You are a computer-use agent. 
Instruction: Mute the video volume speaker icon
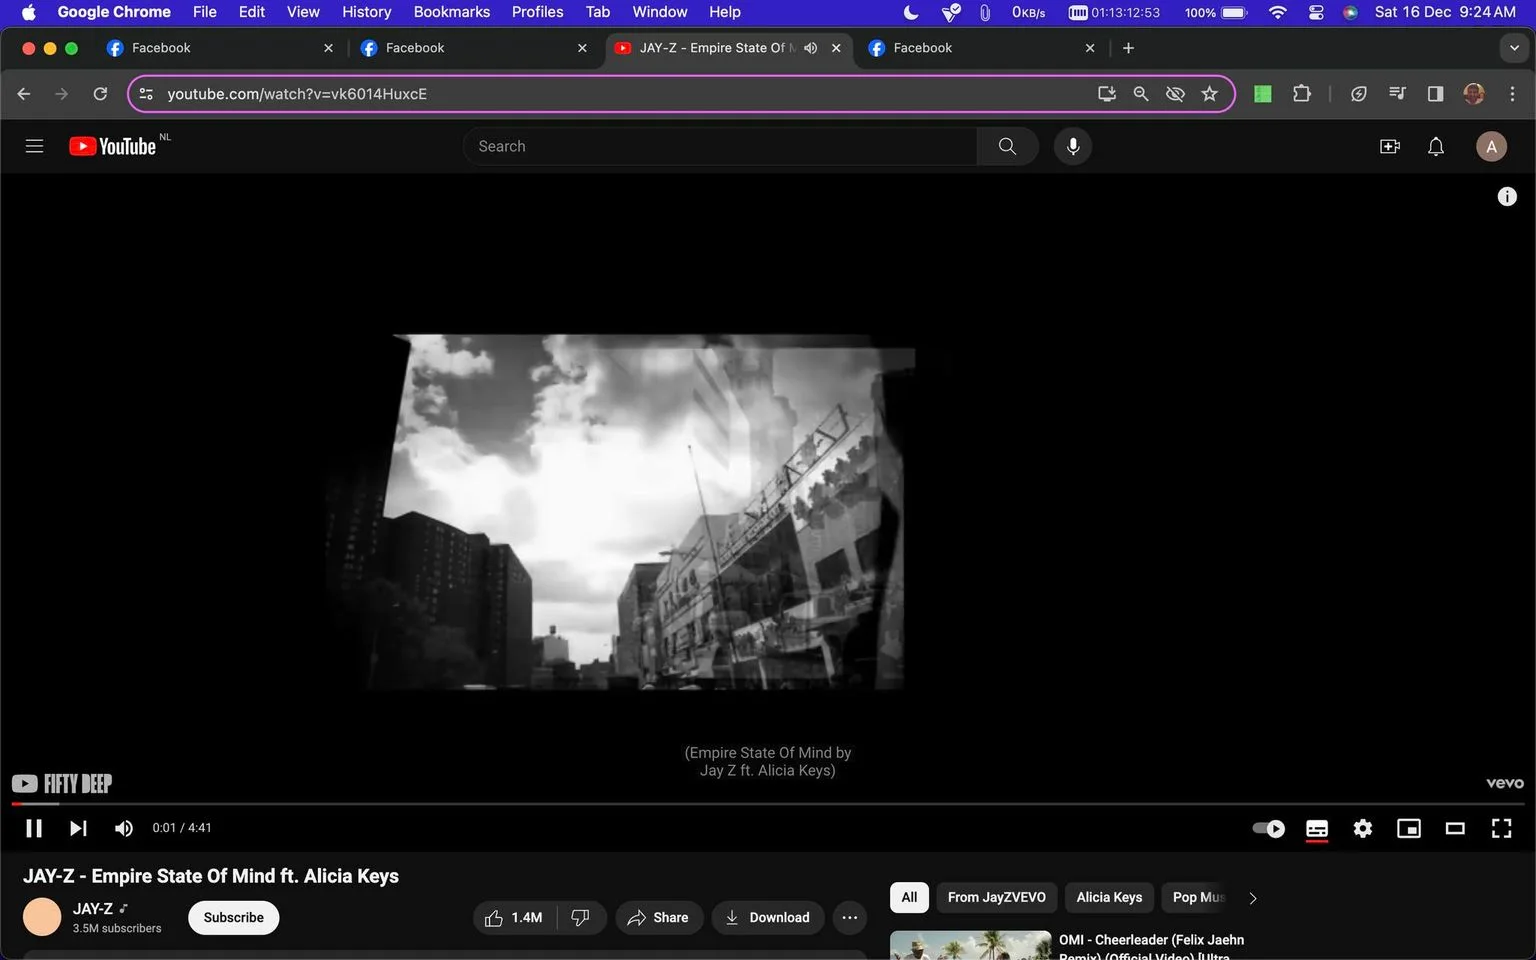[x=124, y=828]
